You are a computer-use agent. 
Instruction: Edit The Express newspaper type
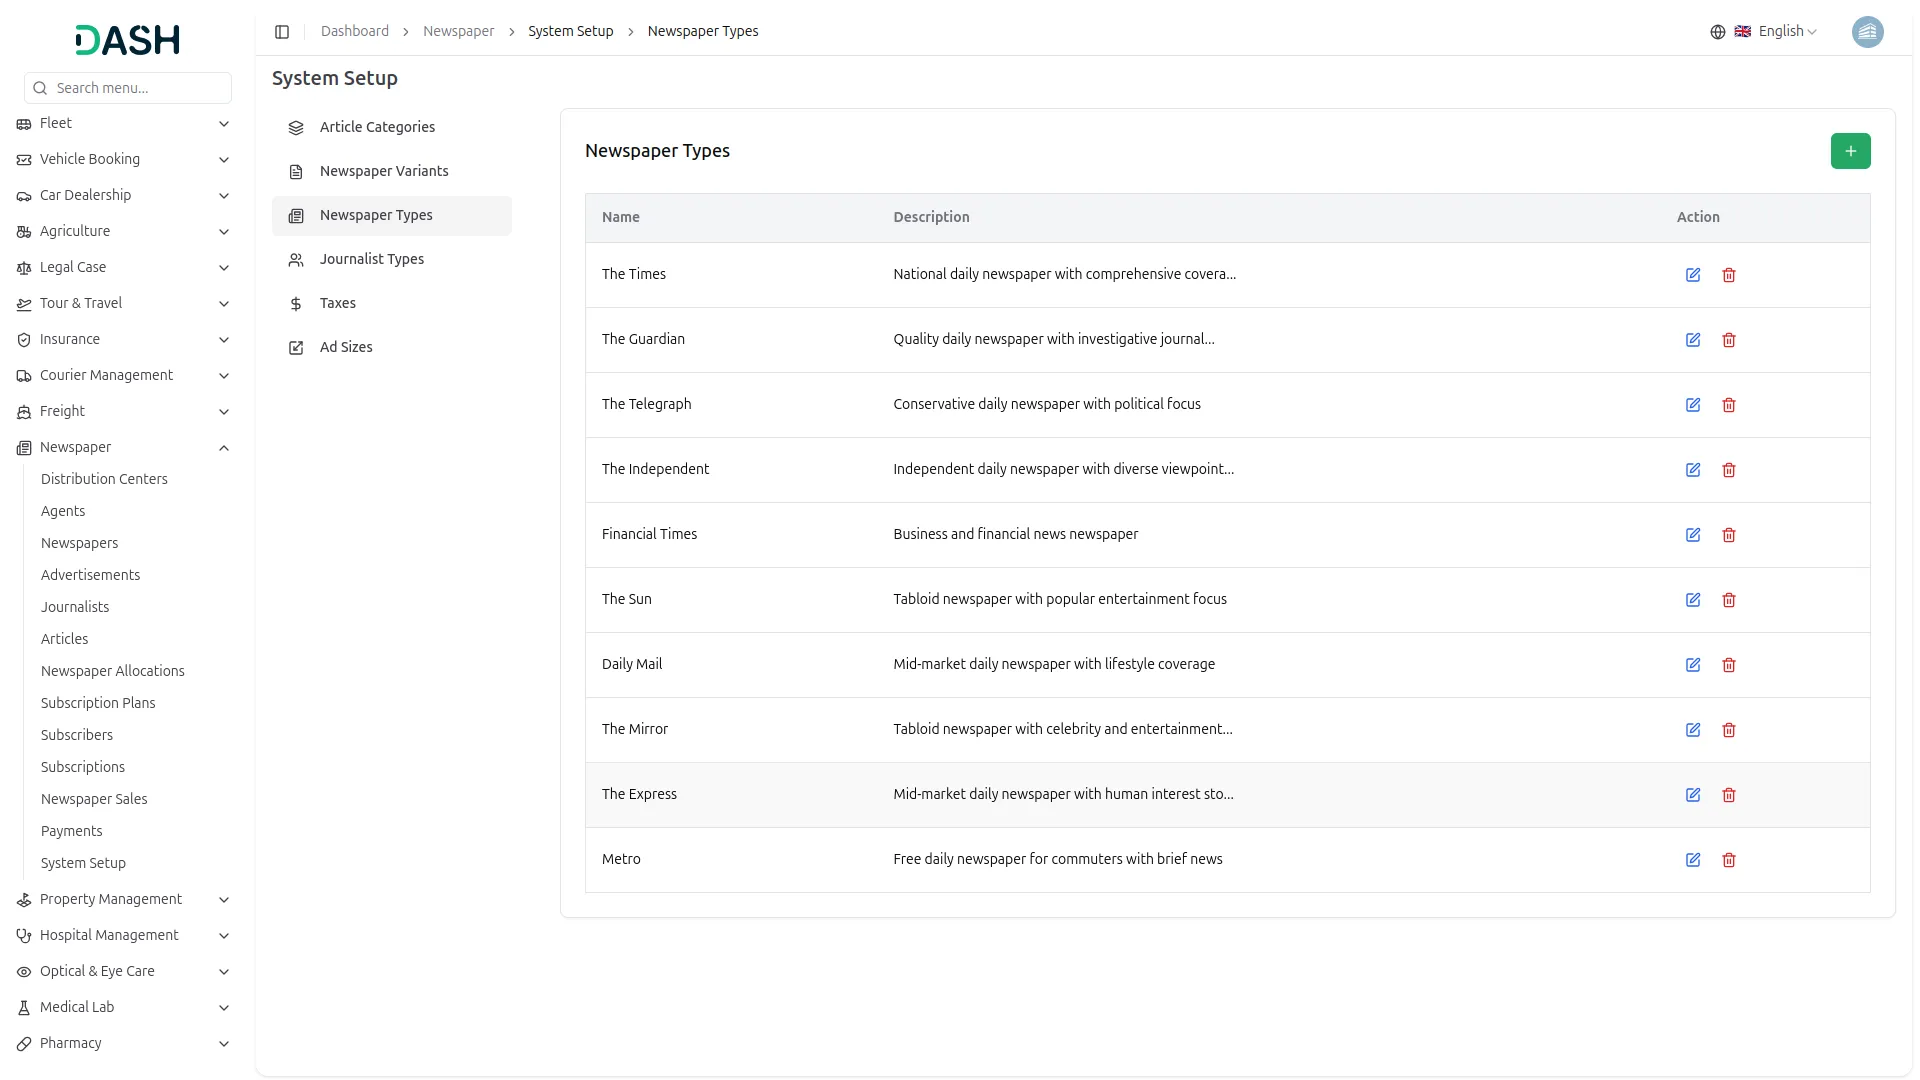(x=1693, y=795)
